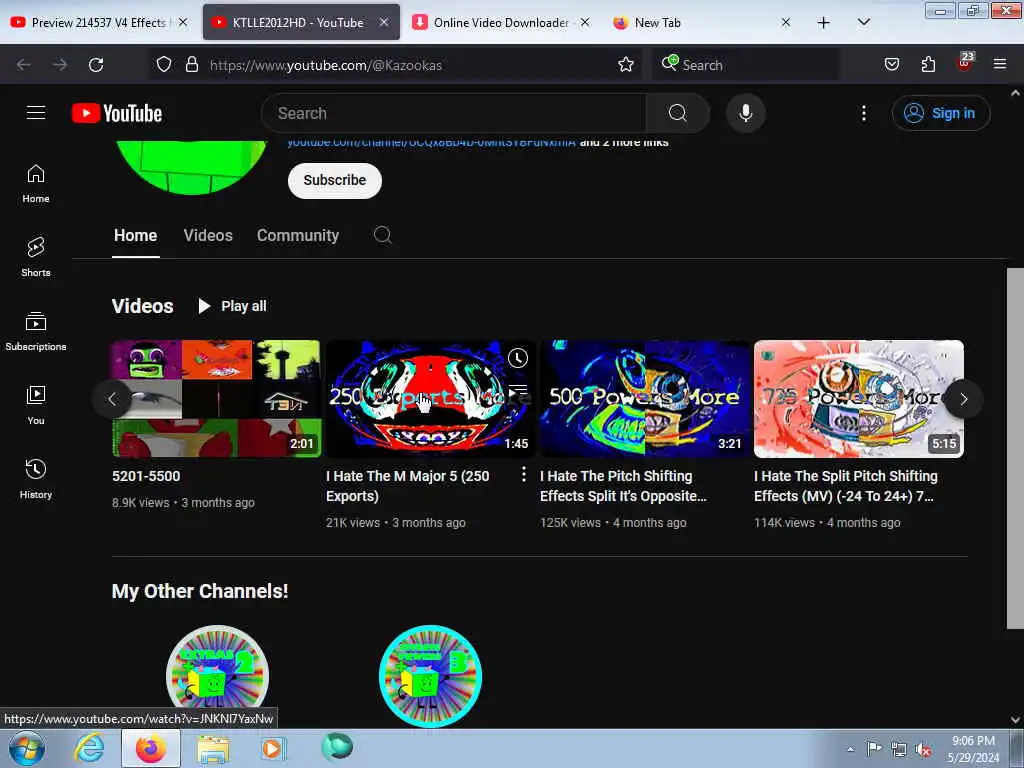1024x768 pixels.
Task: Add 250 Exports video to Watch Later
Action: point(518,358)
